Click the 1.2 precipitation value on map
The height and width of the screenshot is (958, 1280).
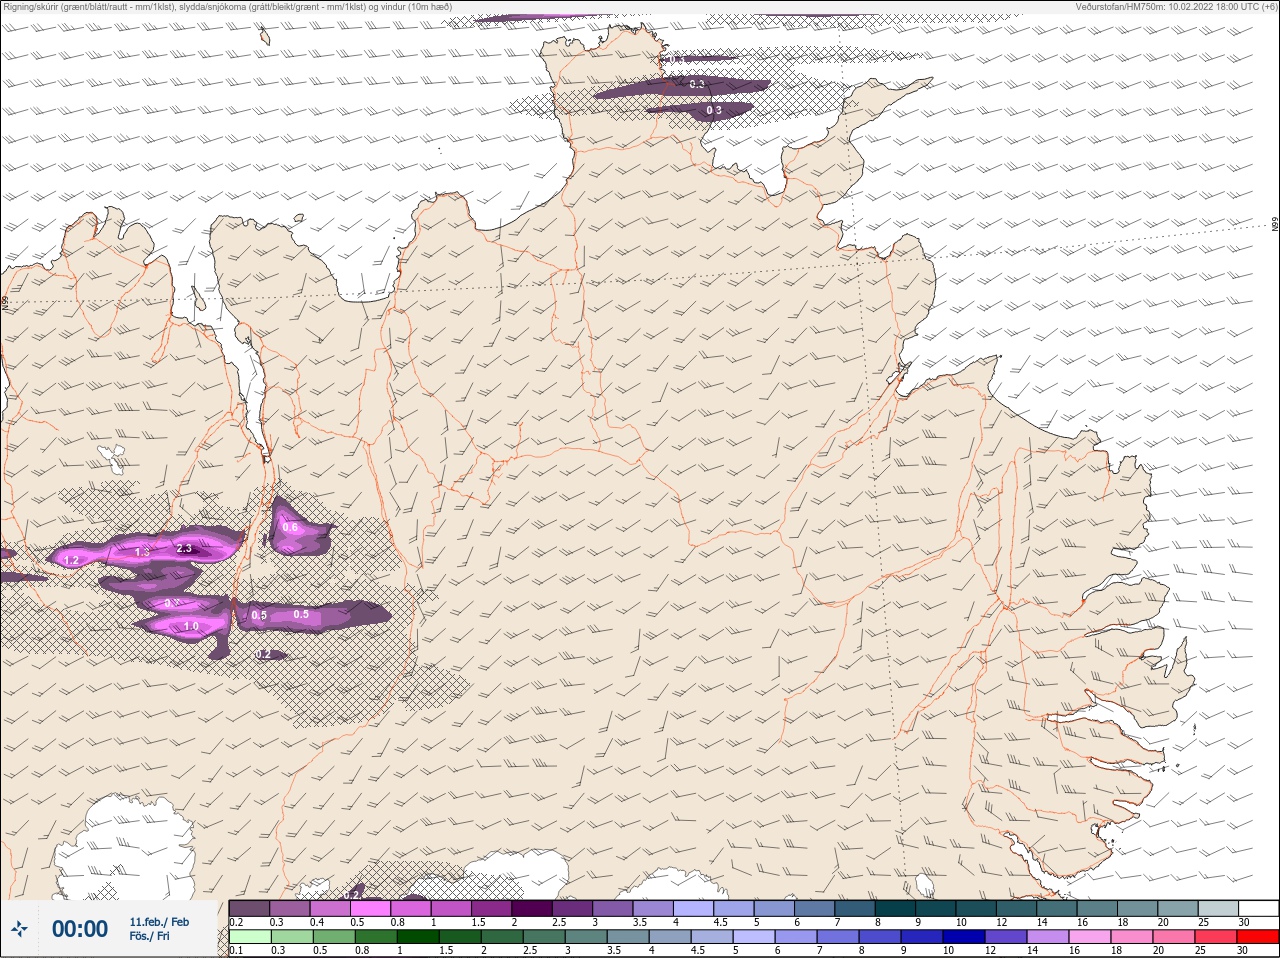72,560
